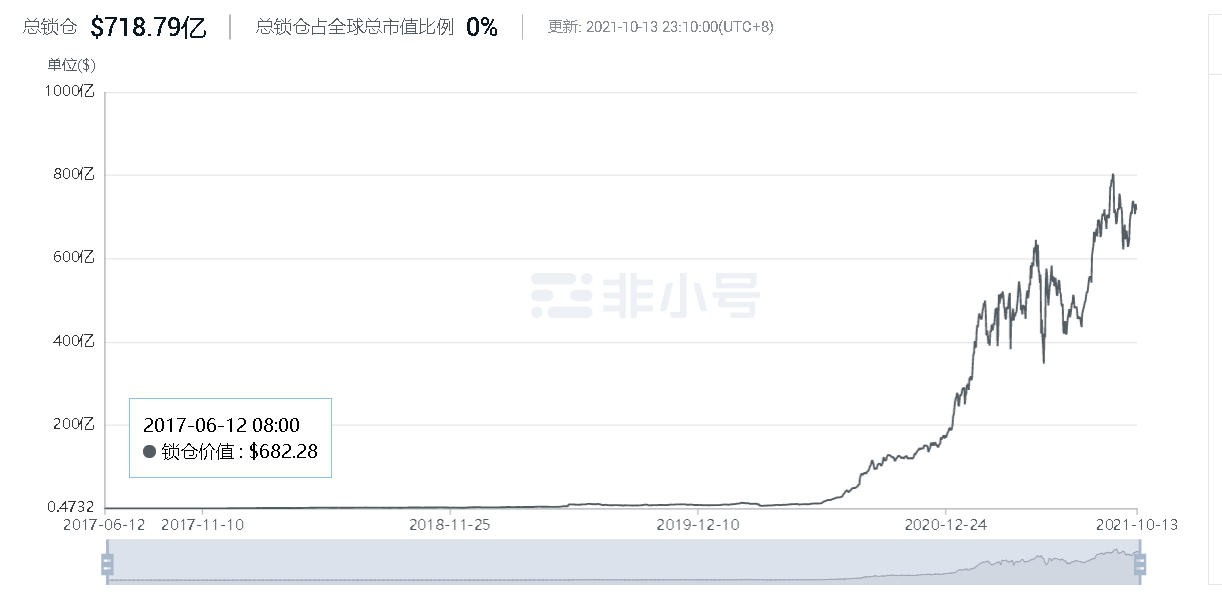Click the 锁仓价值 $682.28 tooltip text
Image resolution: width=1222 pixels, height=612 pixels.
point(239,451)
